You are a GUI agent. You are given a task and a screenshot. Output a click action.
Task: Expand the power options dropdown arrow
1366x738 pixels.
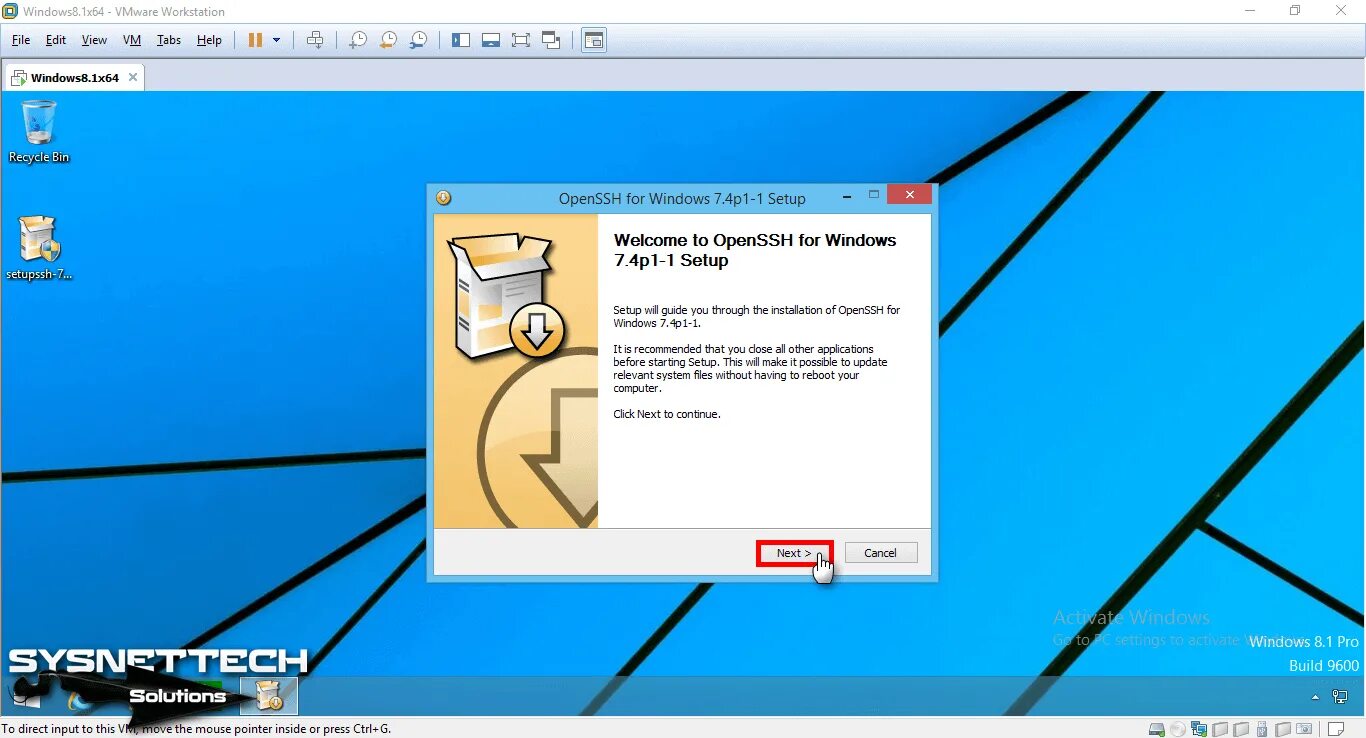tap(277, 40)
